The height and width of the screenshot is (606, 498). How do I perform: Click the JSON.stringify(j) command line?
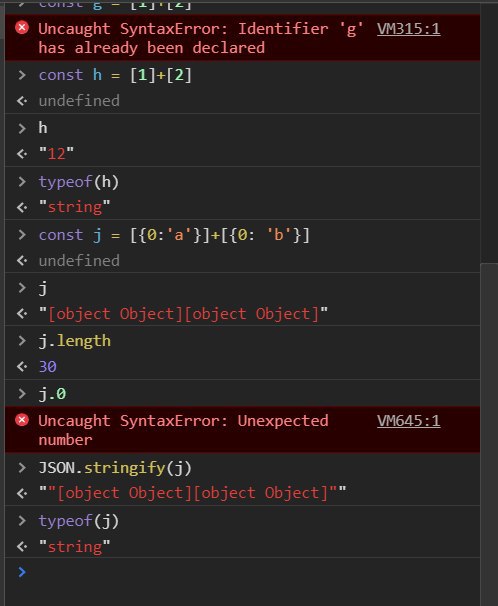coord(115,468)
